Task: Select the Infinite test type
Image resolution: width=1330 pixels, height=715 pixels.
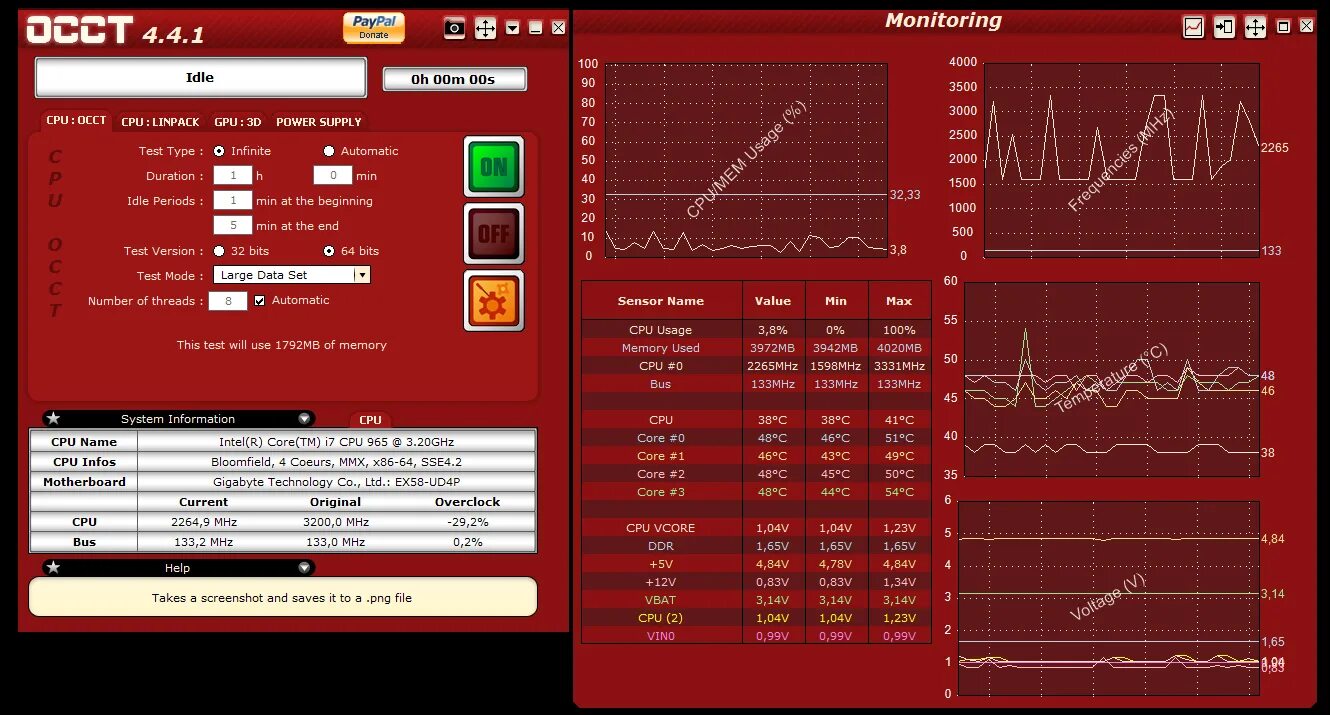Action: (219, 151)
